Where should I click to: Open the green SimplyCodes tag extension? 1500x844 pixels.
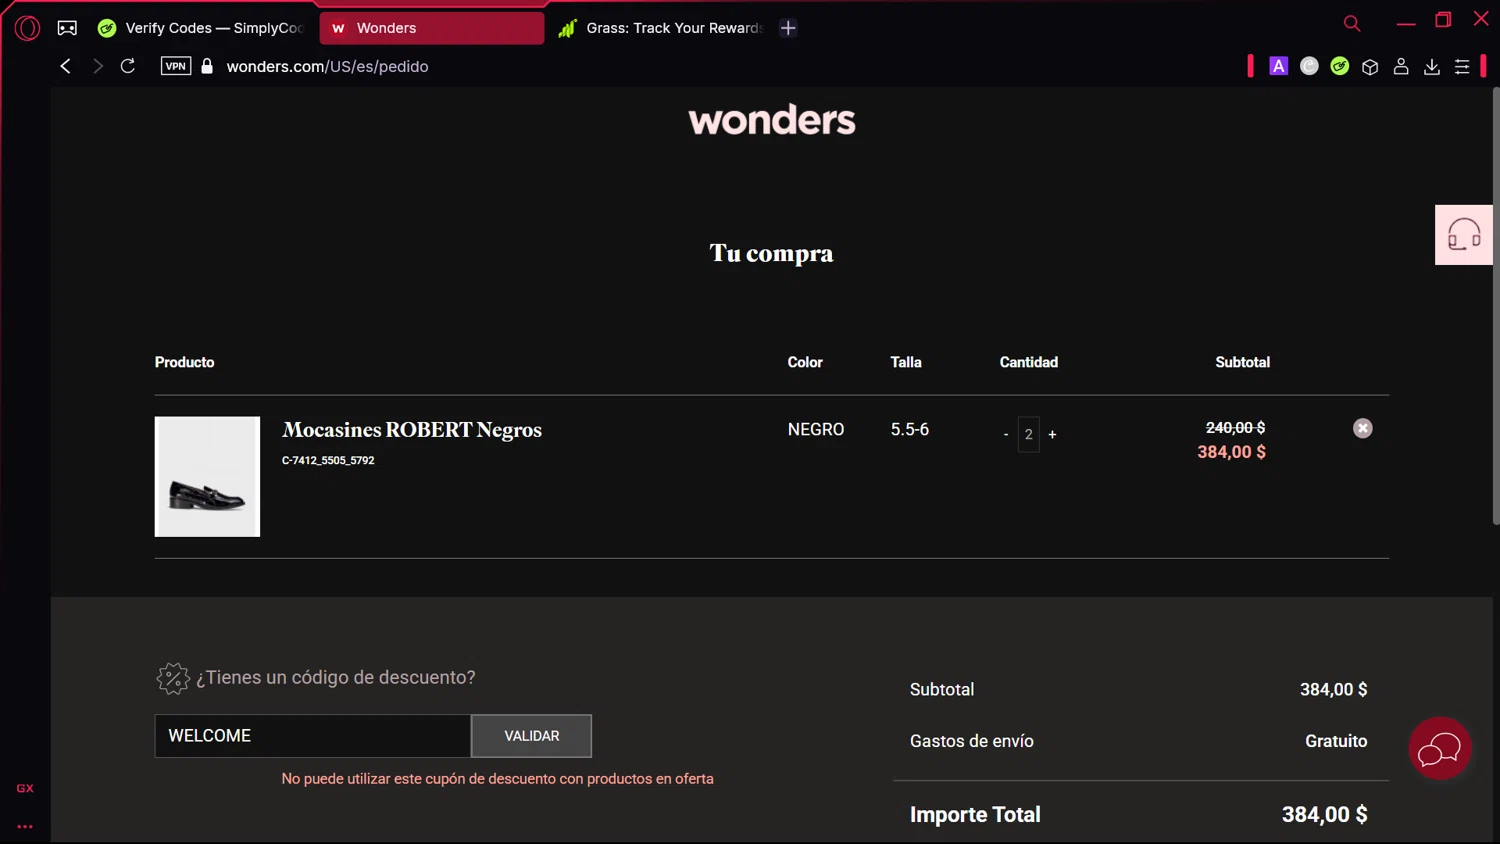(x=1340, y=66)
